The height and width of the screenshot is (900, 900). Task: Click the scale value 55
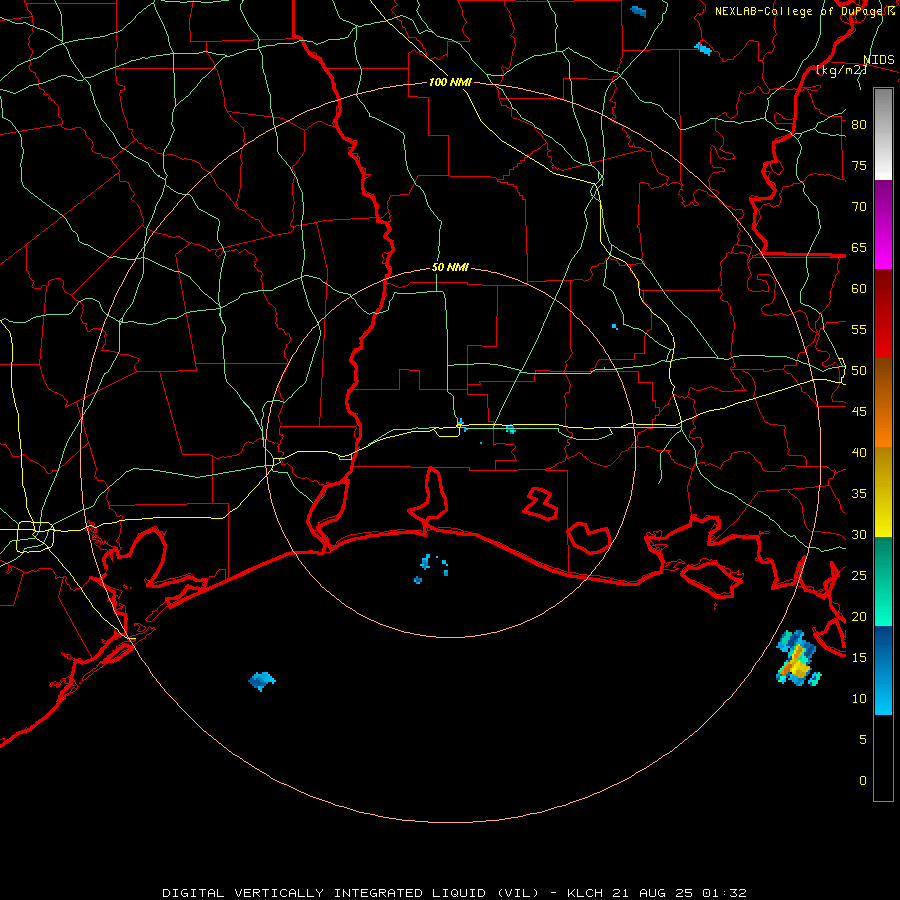click(859, 330)
